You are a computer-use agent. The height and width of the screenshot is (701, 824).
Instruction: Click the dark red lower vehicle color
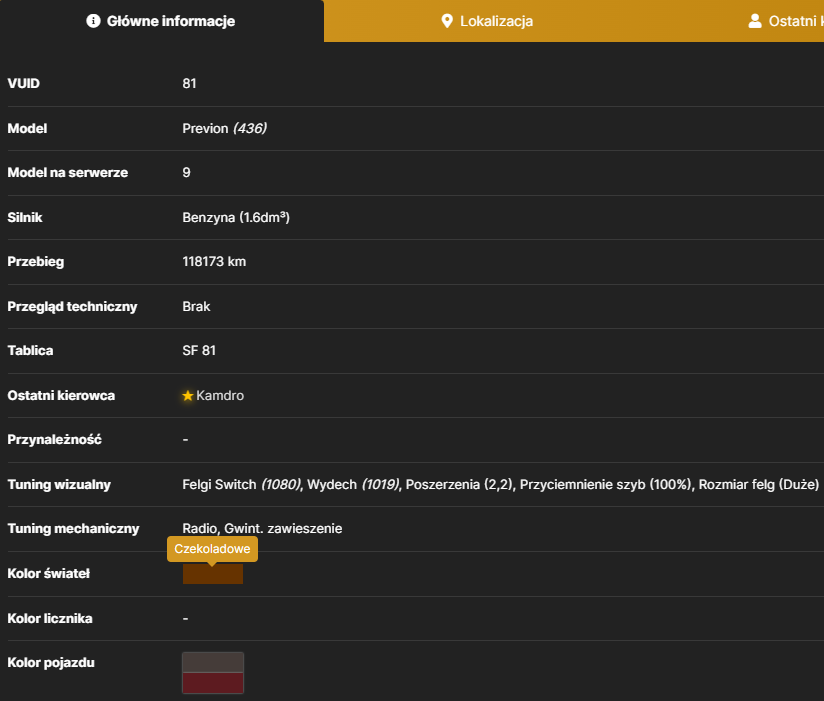pos(213,683)
